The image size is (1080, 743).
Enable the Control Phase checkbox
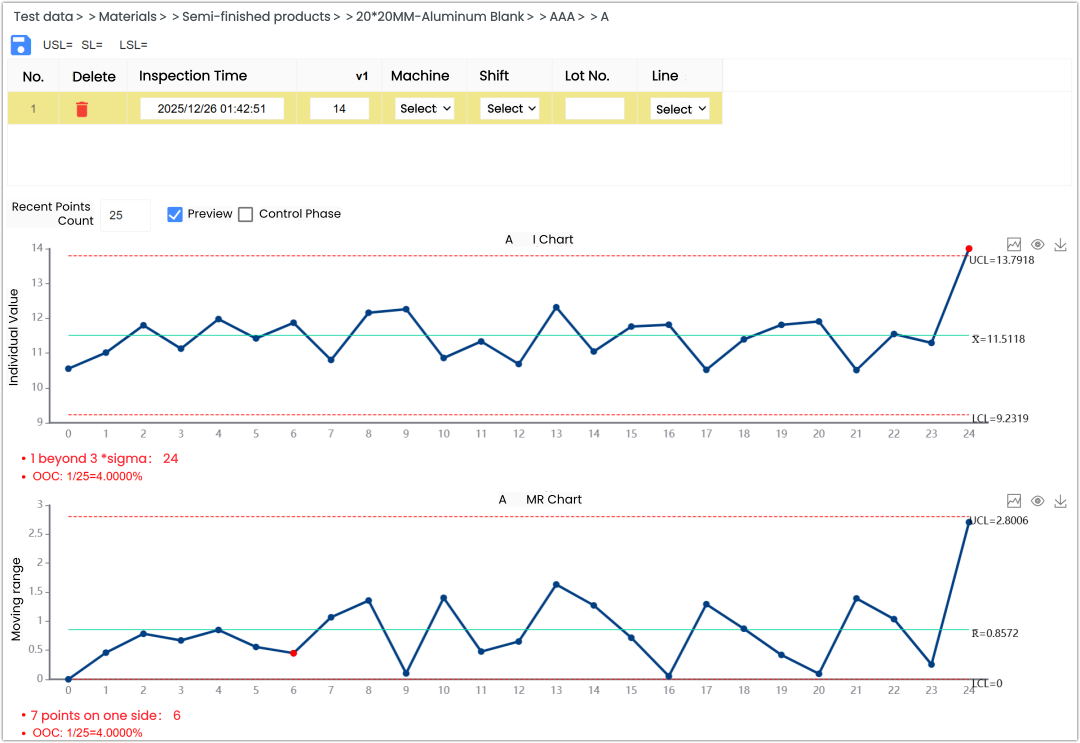click(x=246, y=214)
